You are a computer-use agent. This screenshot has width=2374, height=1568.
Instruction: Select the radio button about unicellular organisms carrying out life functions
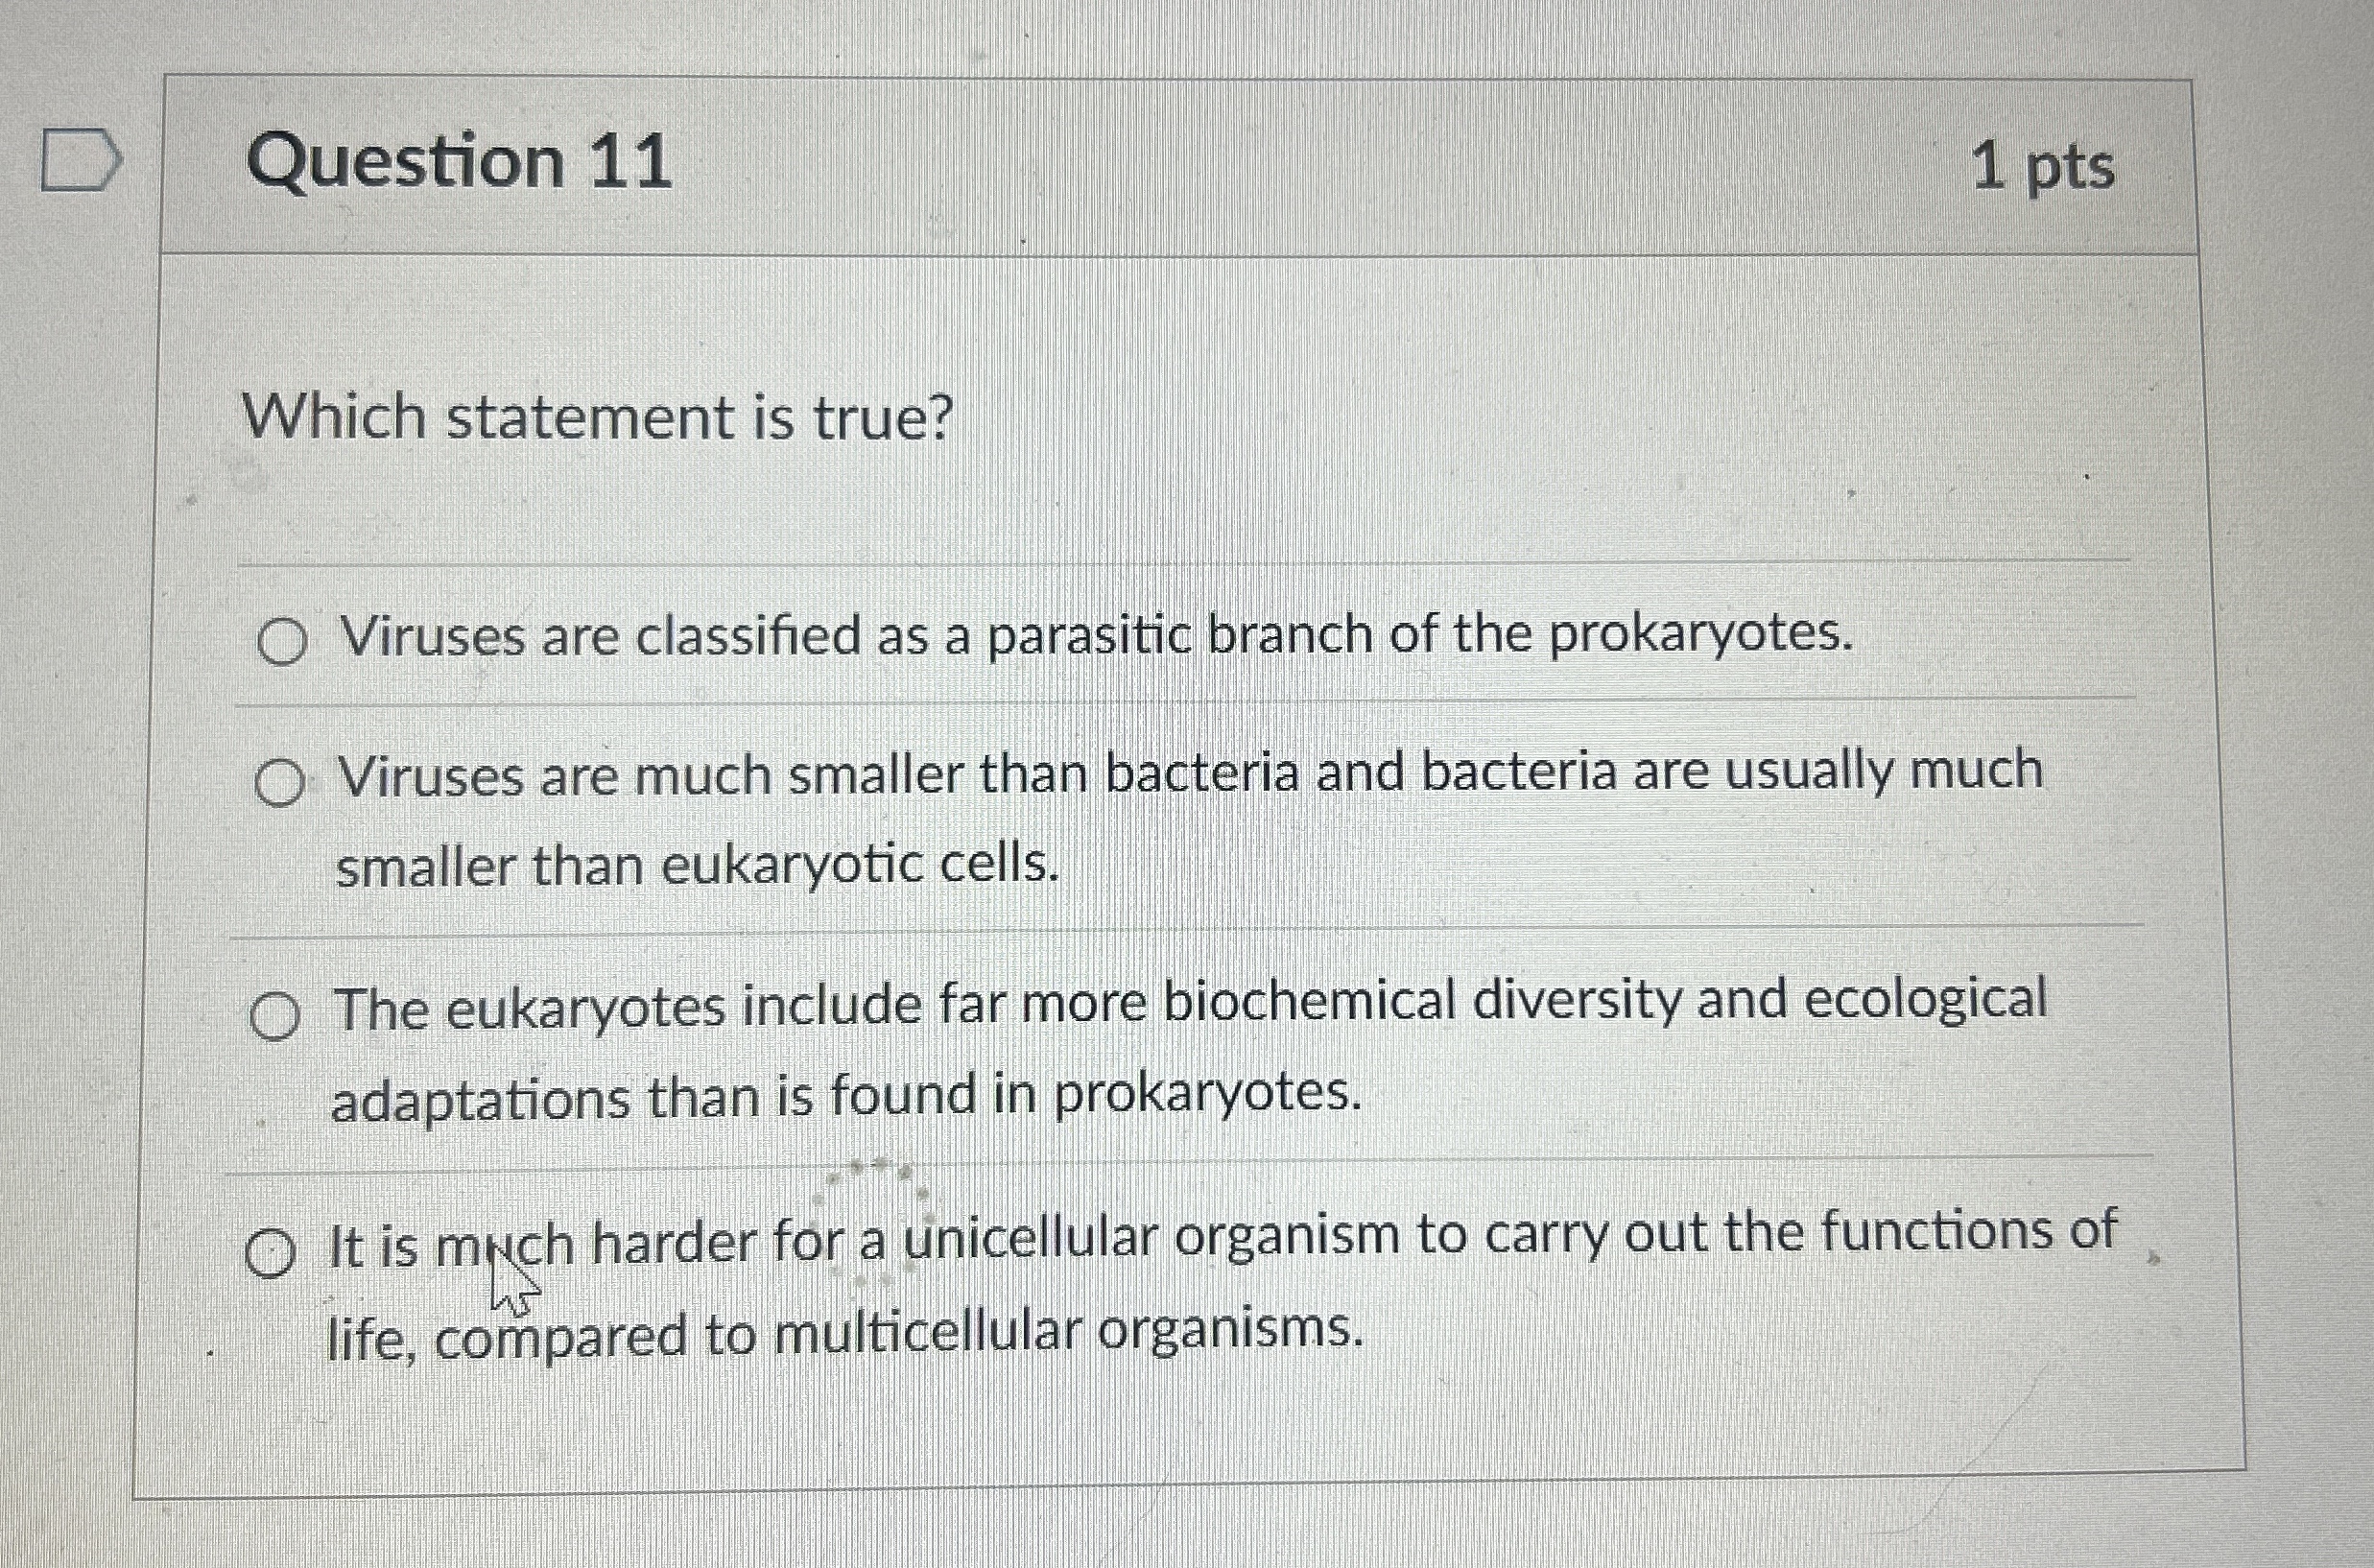pos(271,1248)
